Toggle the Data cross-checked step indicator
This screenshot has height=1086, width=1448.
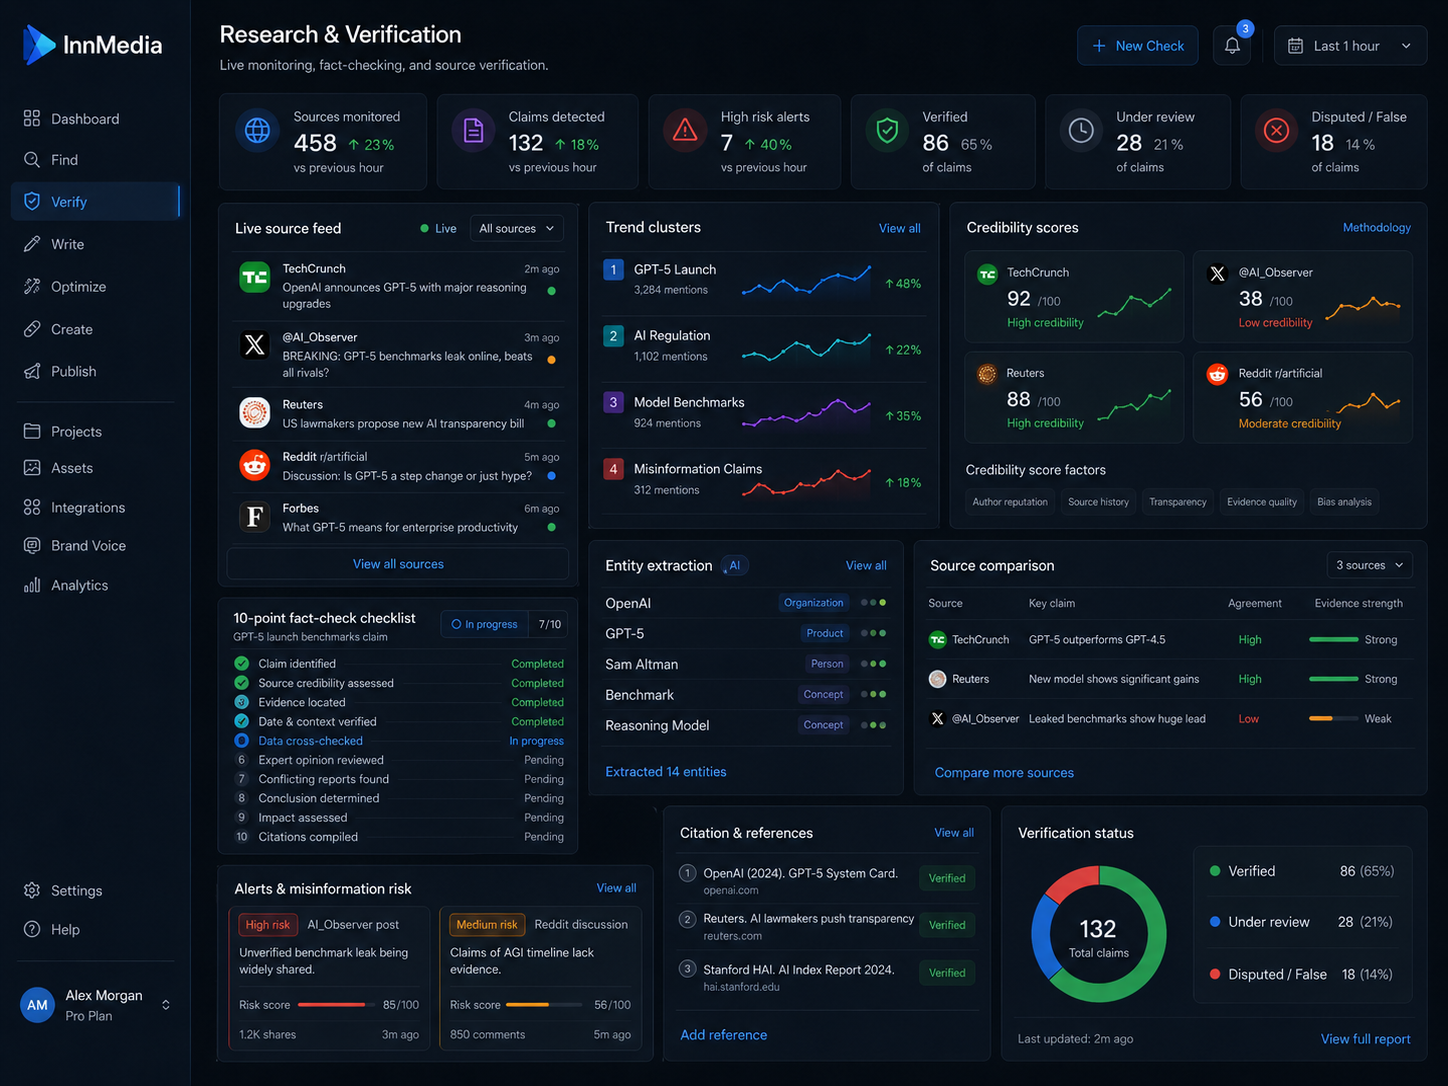[241, 740]
